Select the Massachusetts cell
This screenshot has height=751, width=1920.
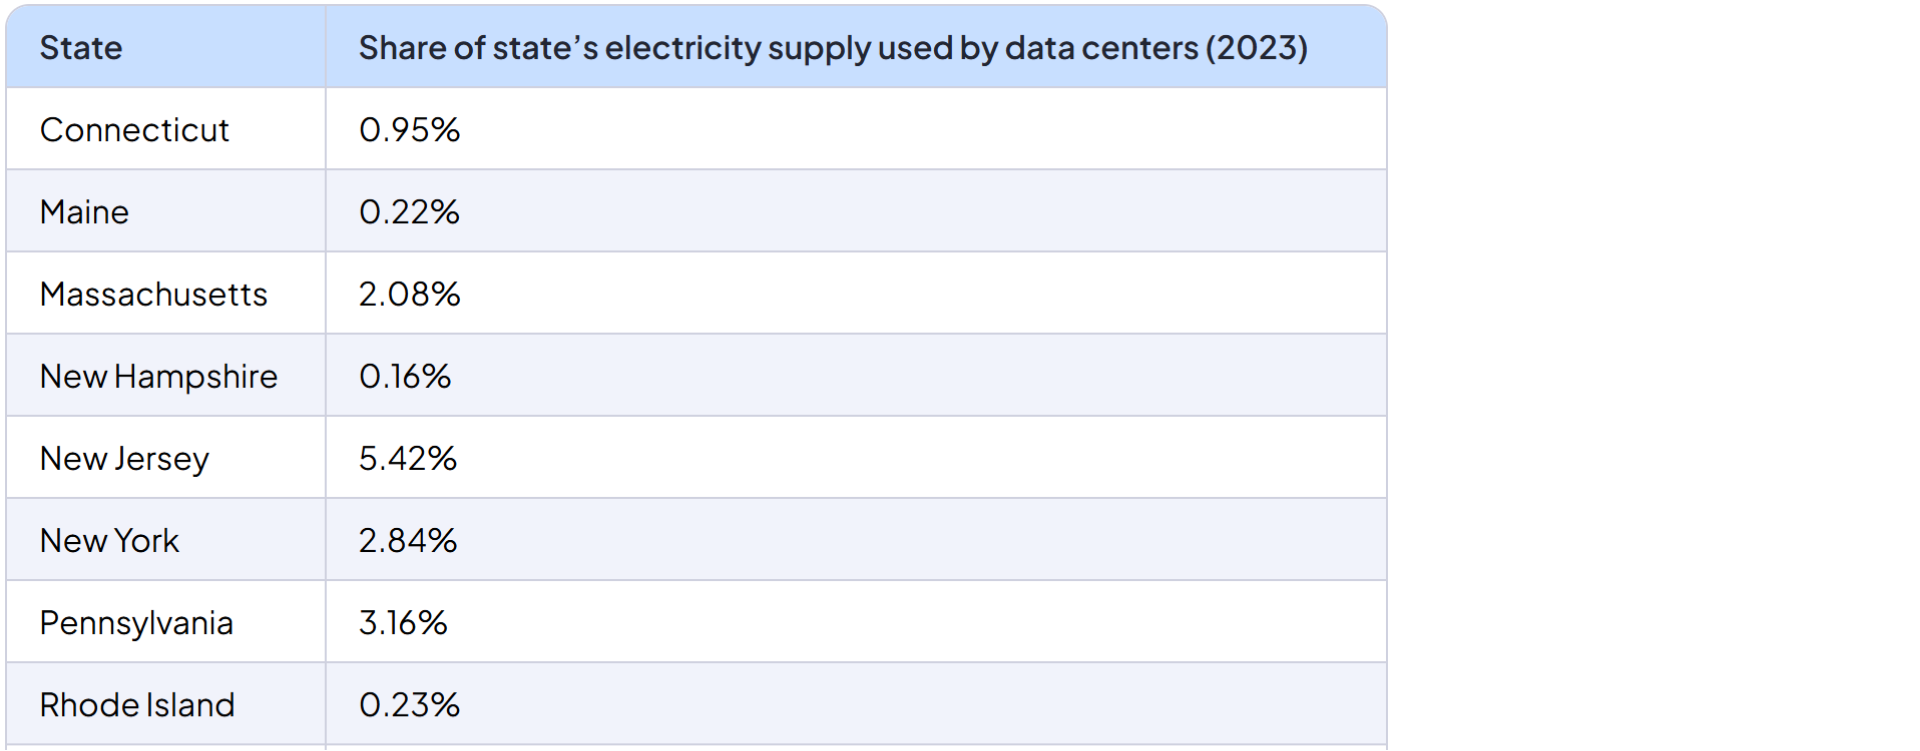tap(153, 294)
